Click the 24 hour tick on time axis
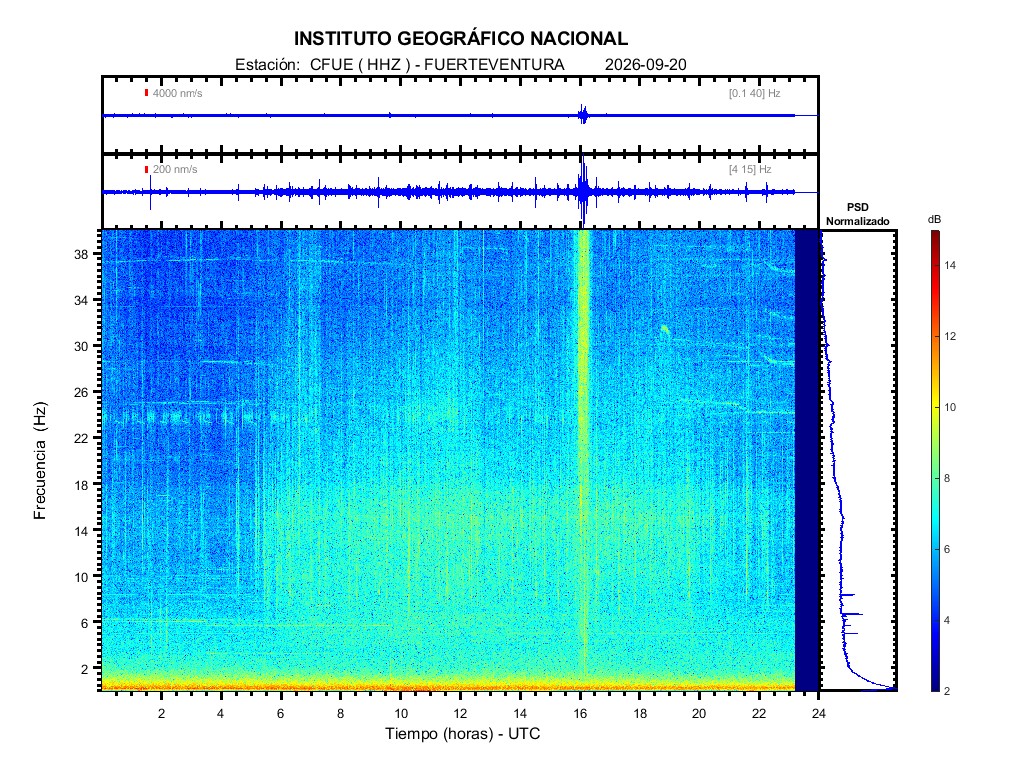 tap(818, 713)
